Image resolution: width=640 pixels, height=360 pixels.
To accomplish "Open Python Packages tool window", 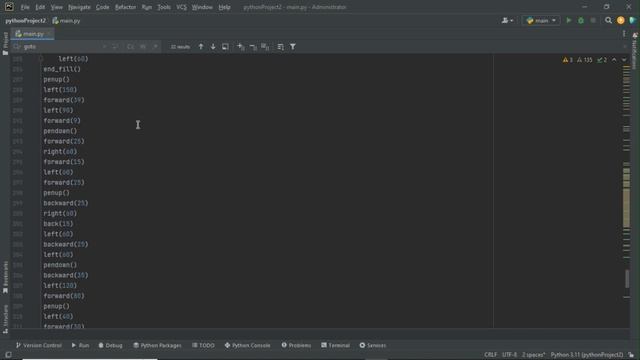I will 157,345.
